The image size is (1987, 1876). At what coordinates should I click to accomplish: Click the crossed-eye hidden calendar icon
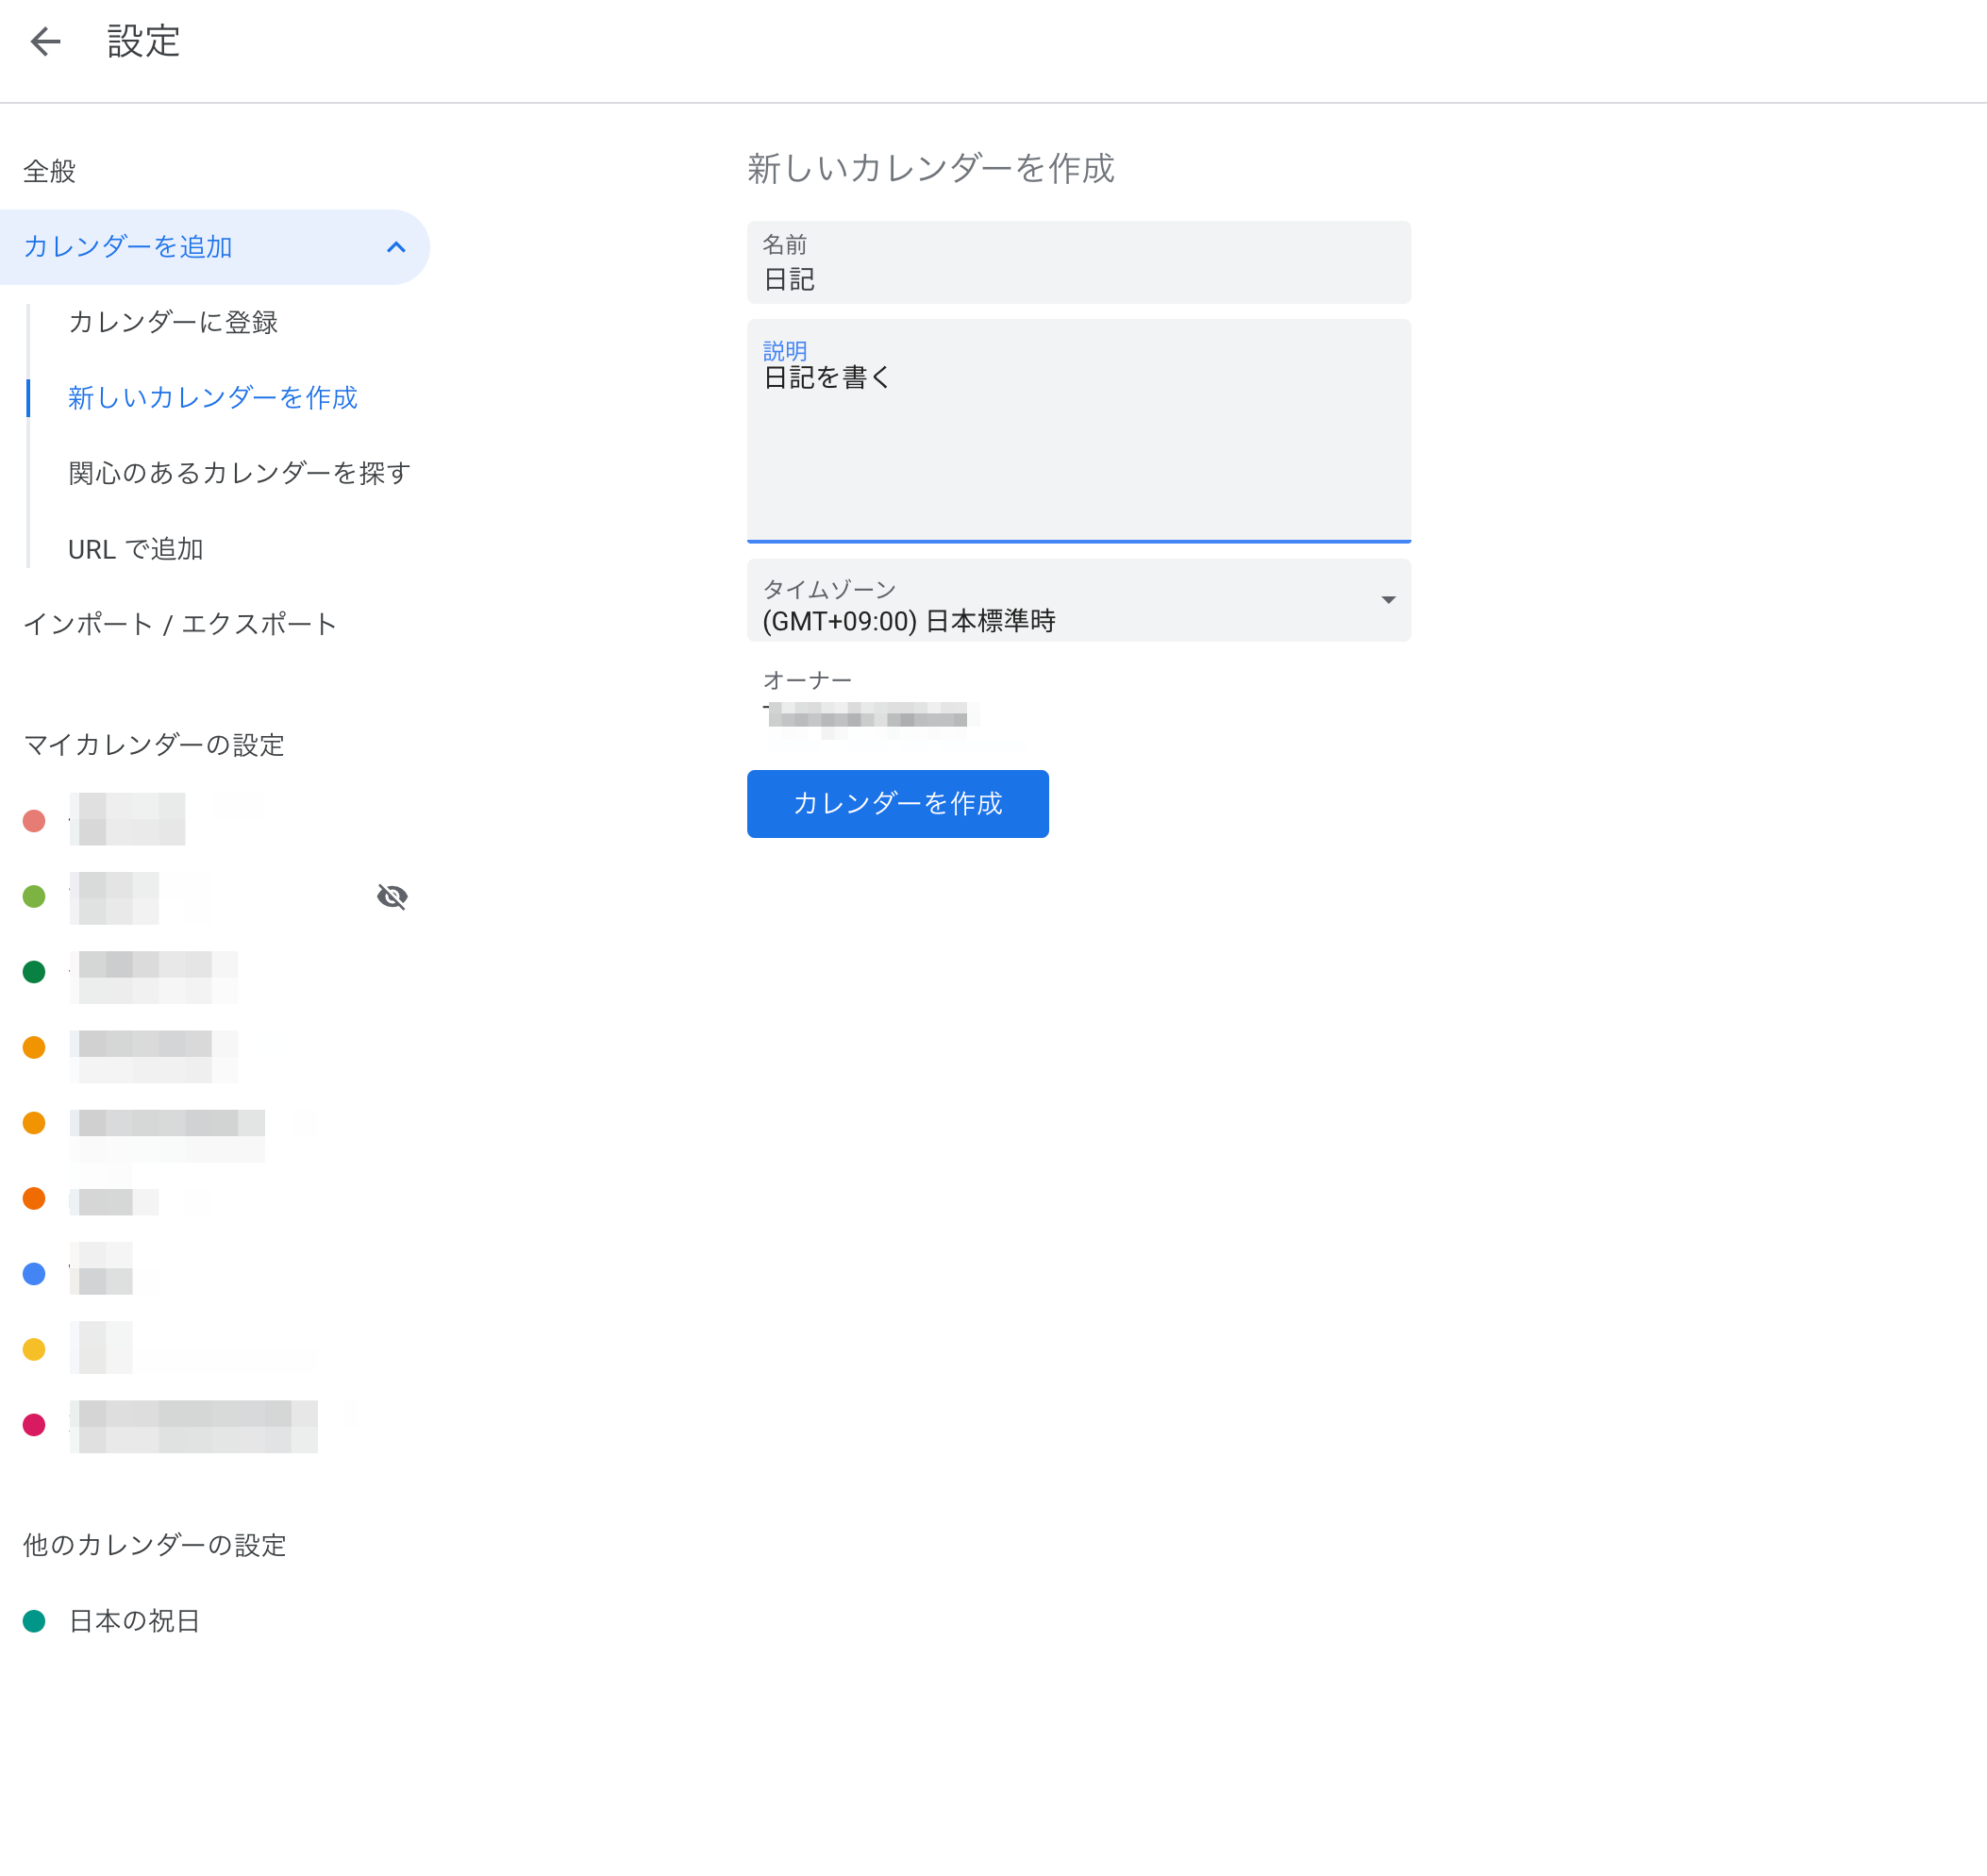tap(392, 897)
